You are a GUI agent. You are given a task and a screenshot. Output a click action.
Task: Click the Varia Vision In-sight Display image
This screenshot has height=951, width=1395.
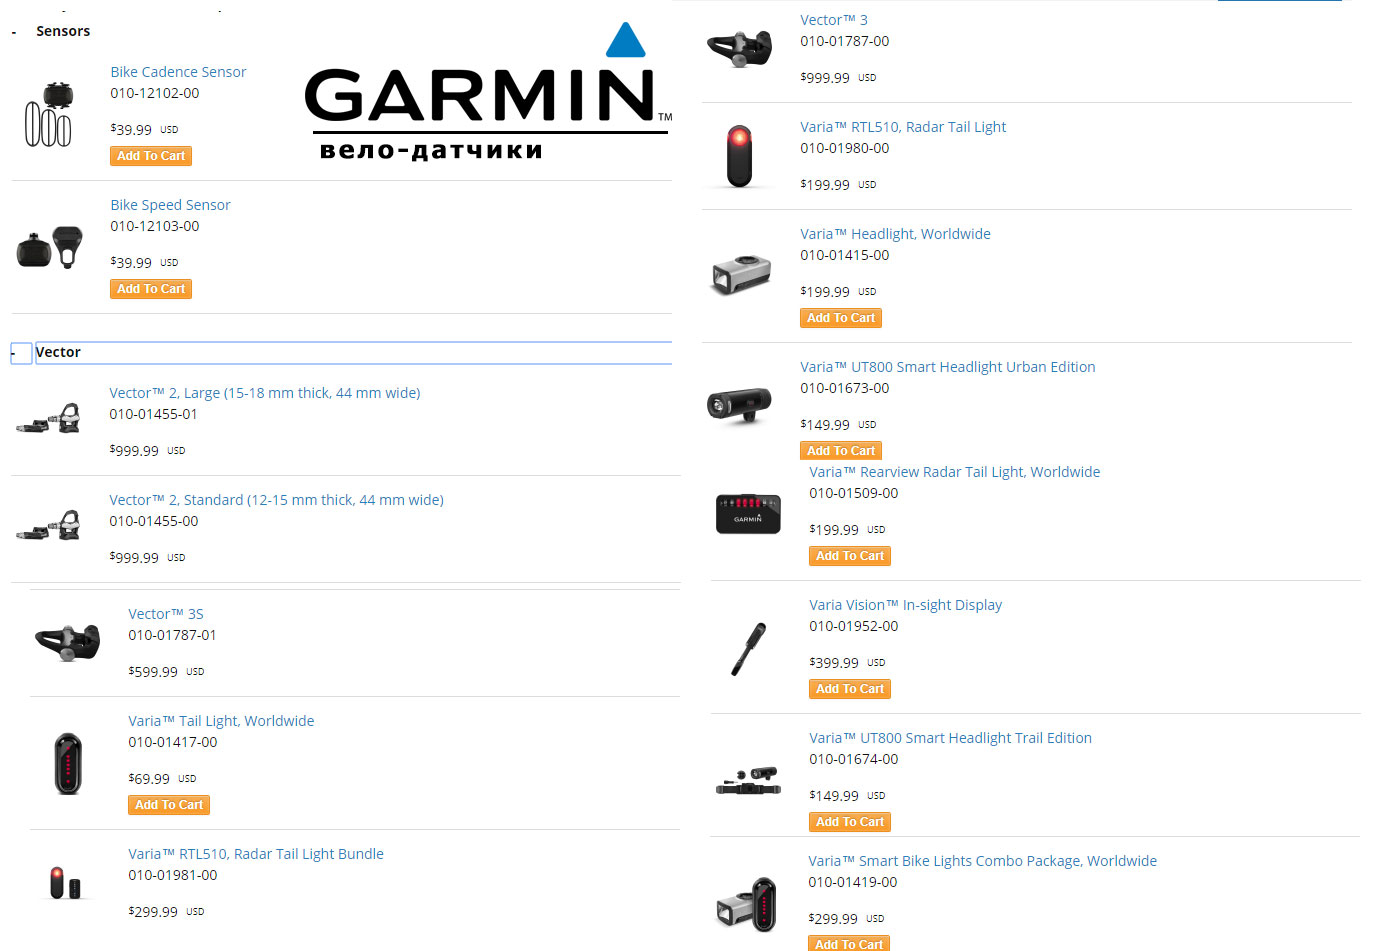coord(748,648)
